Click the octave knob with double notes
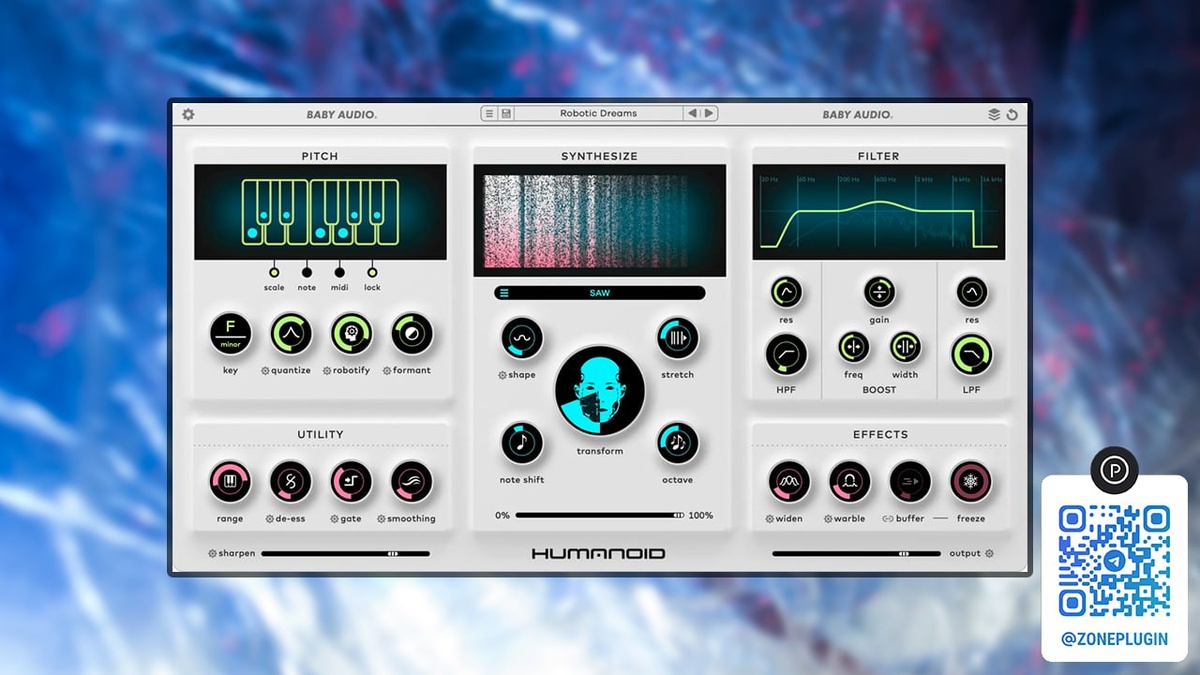The width and height of the screenshot is (1200, 675). pos(678,443)
